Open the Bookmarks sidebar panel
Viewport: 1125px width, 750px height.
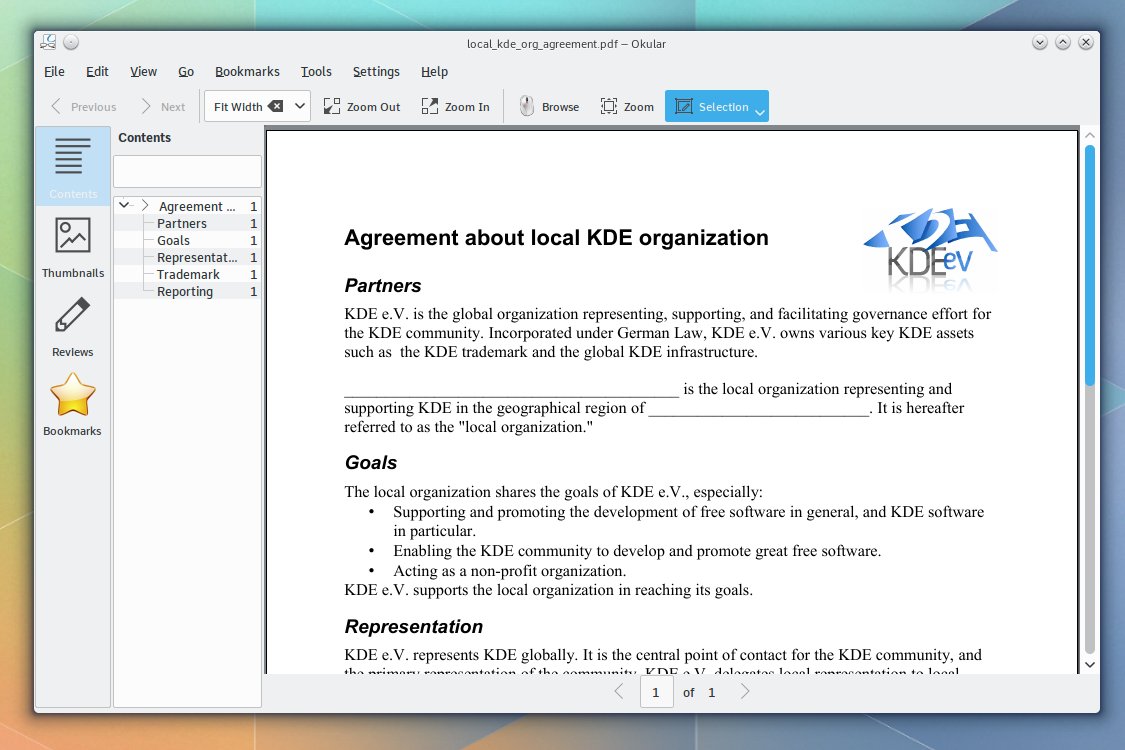click(72, 405)
